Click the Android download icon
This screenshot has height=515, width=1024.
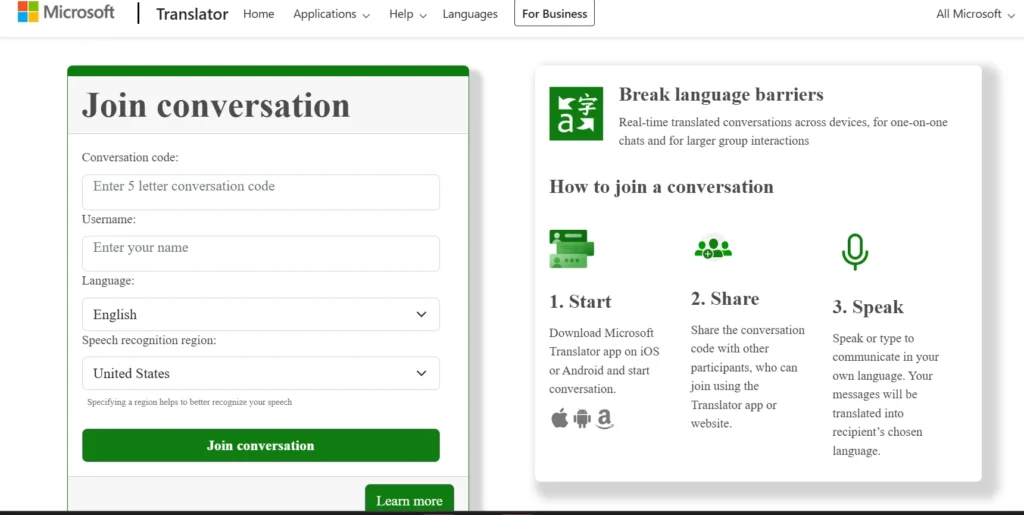point(582,418)
